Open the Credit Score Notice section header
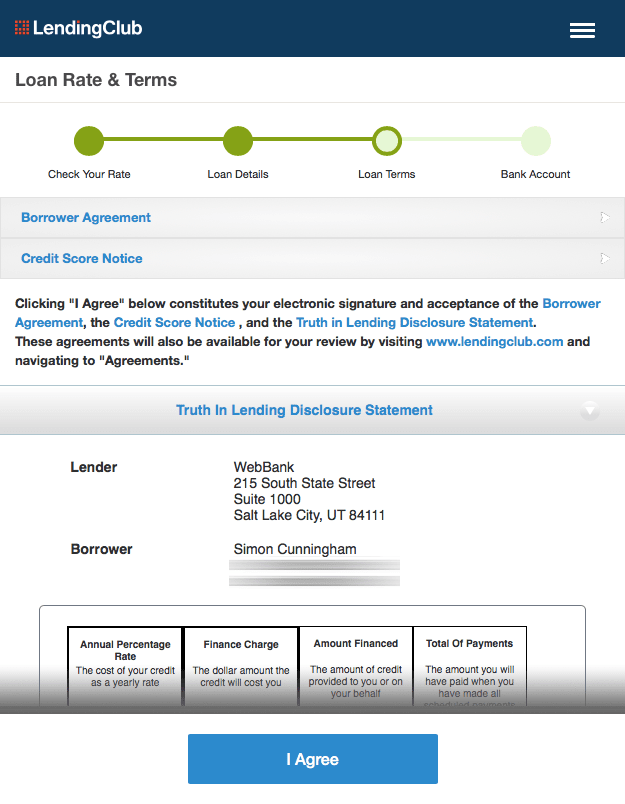Screen dimensions: 625x804 [312, 258]
